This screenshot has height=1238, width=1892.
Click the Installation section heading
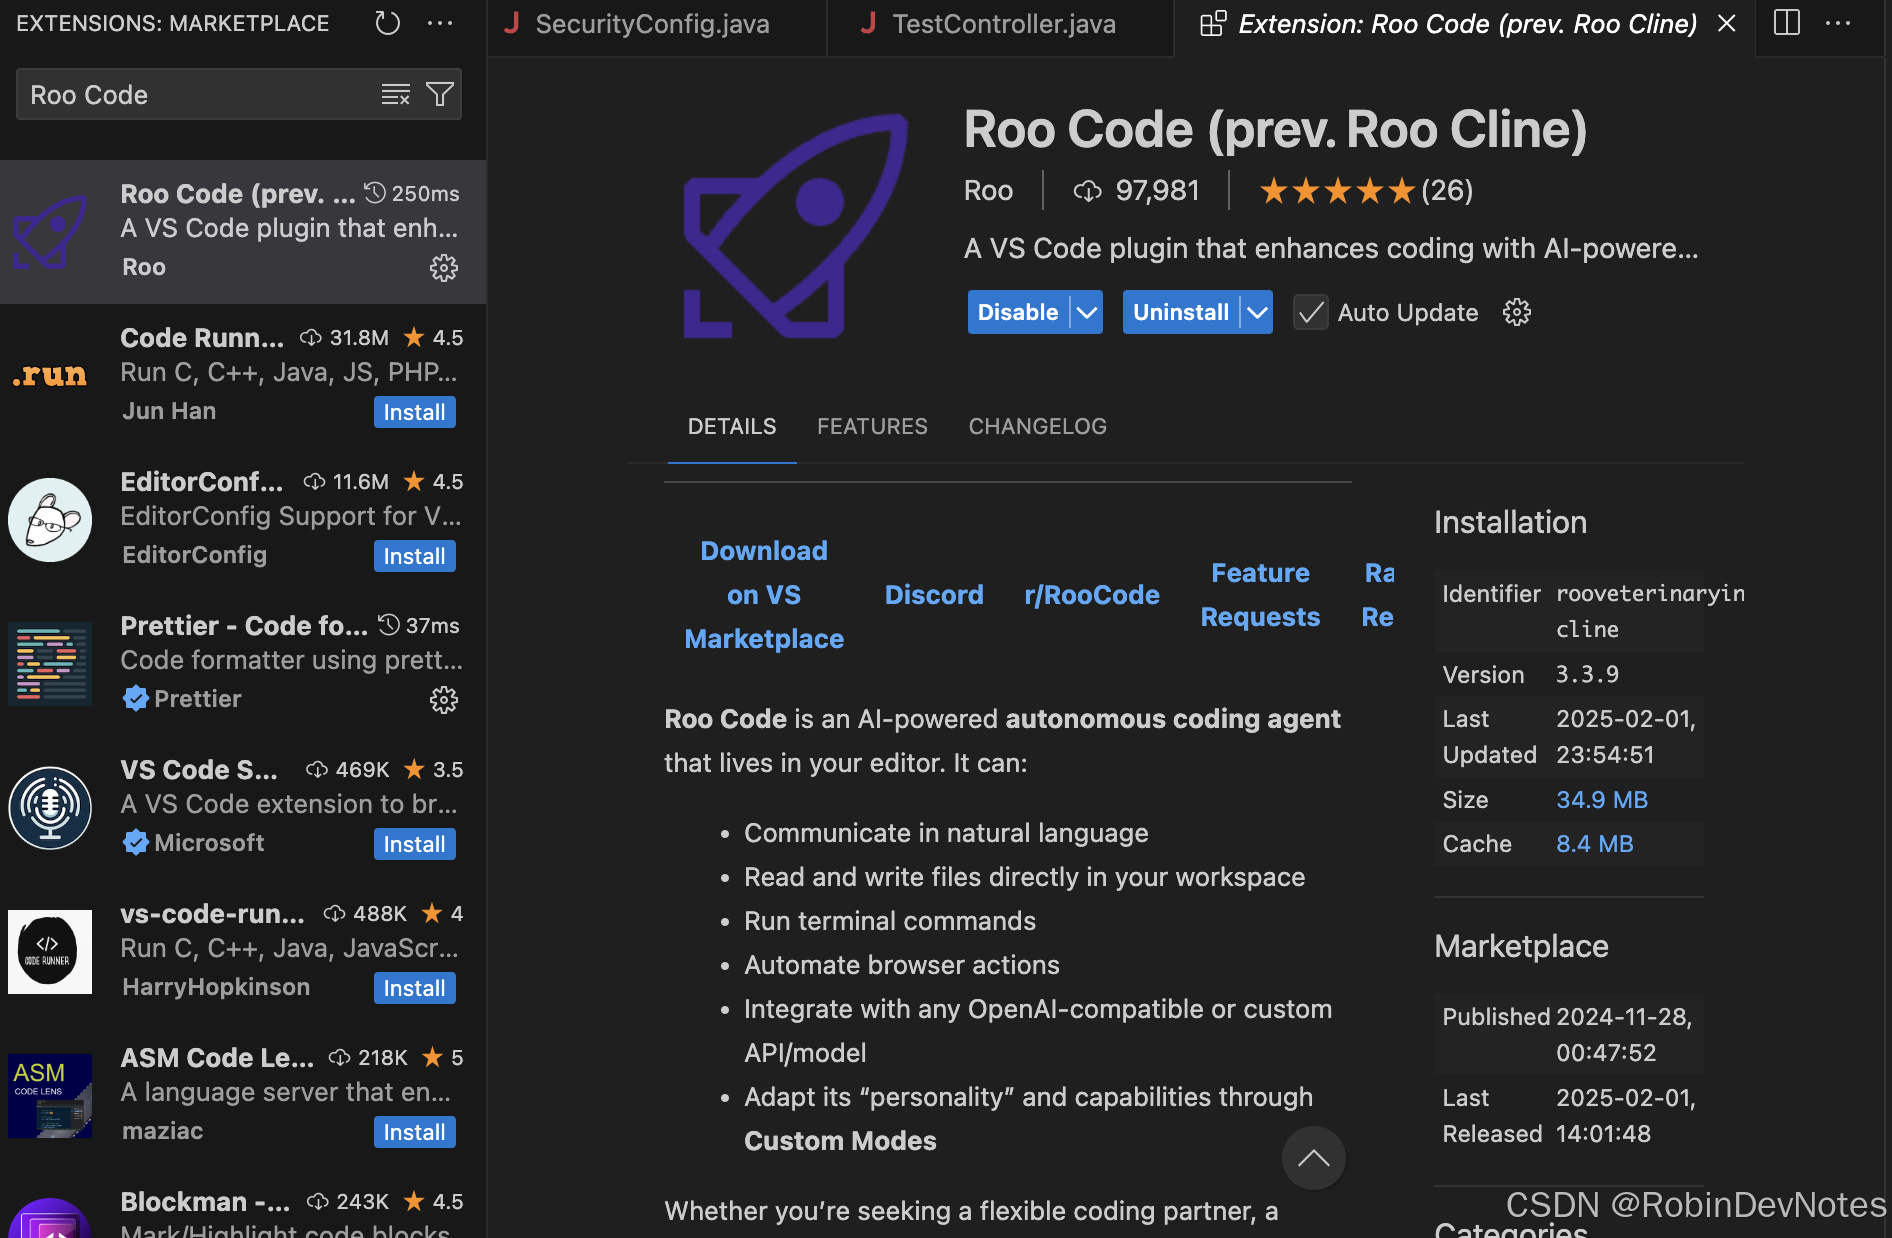tap(1510, 522)
